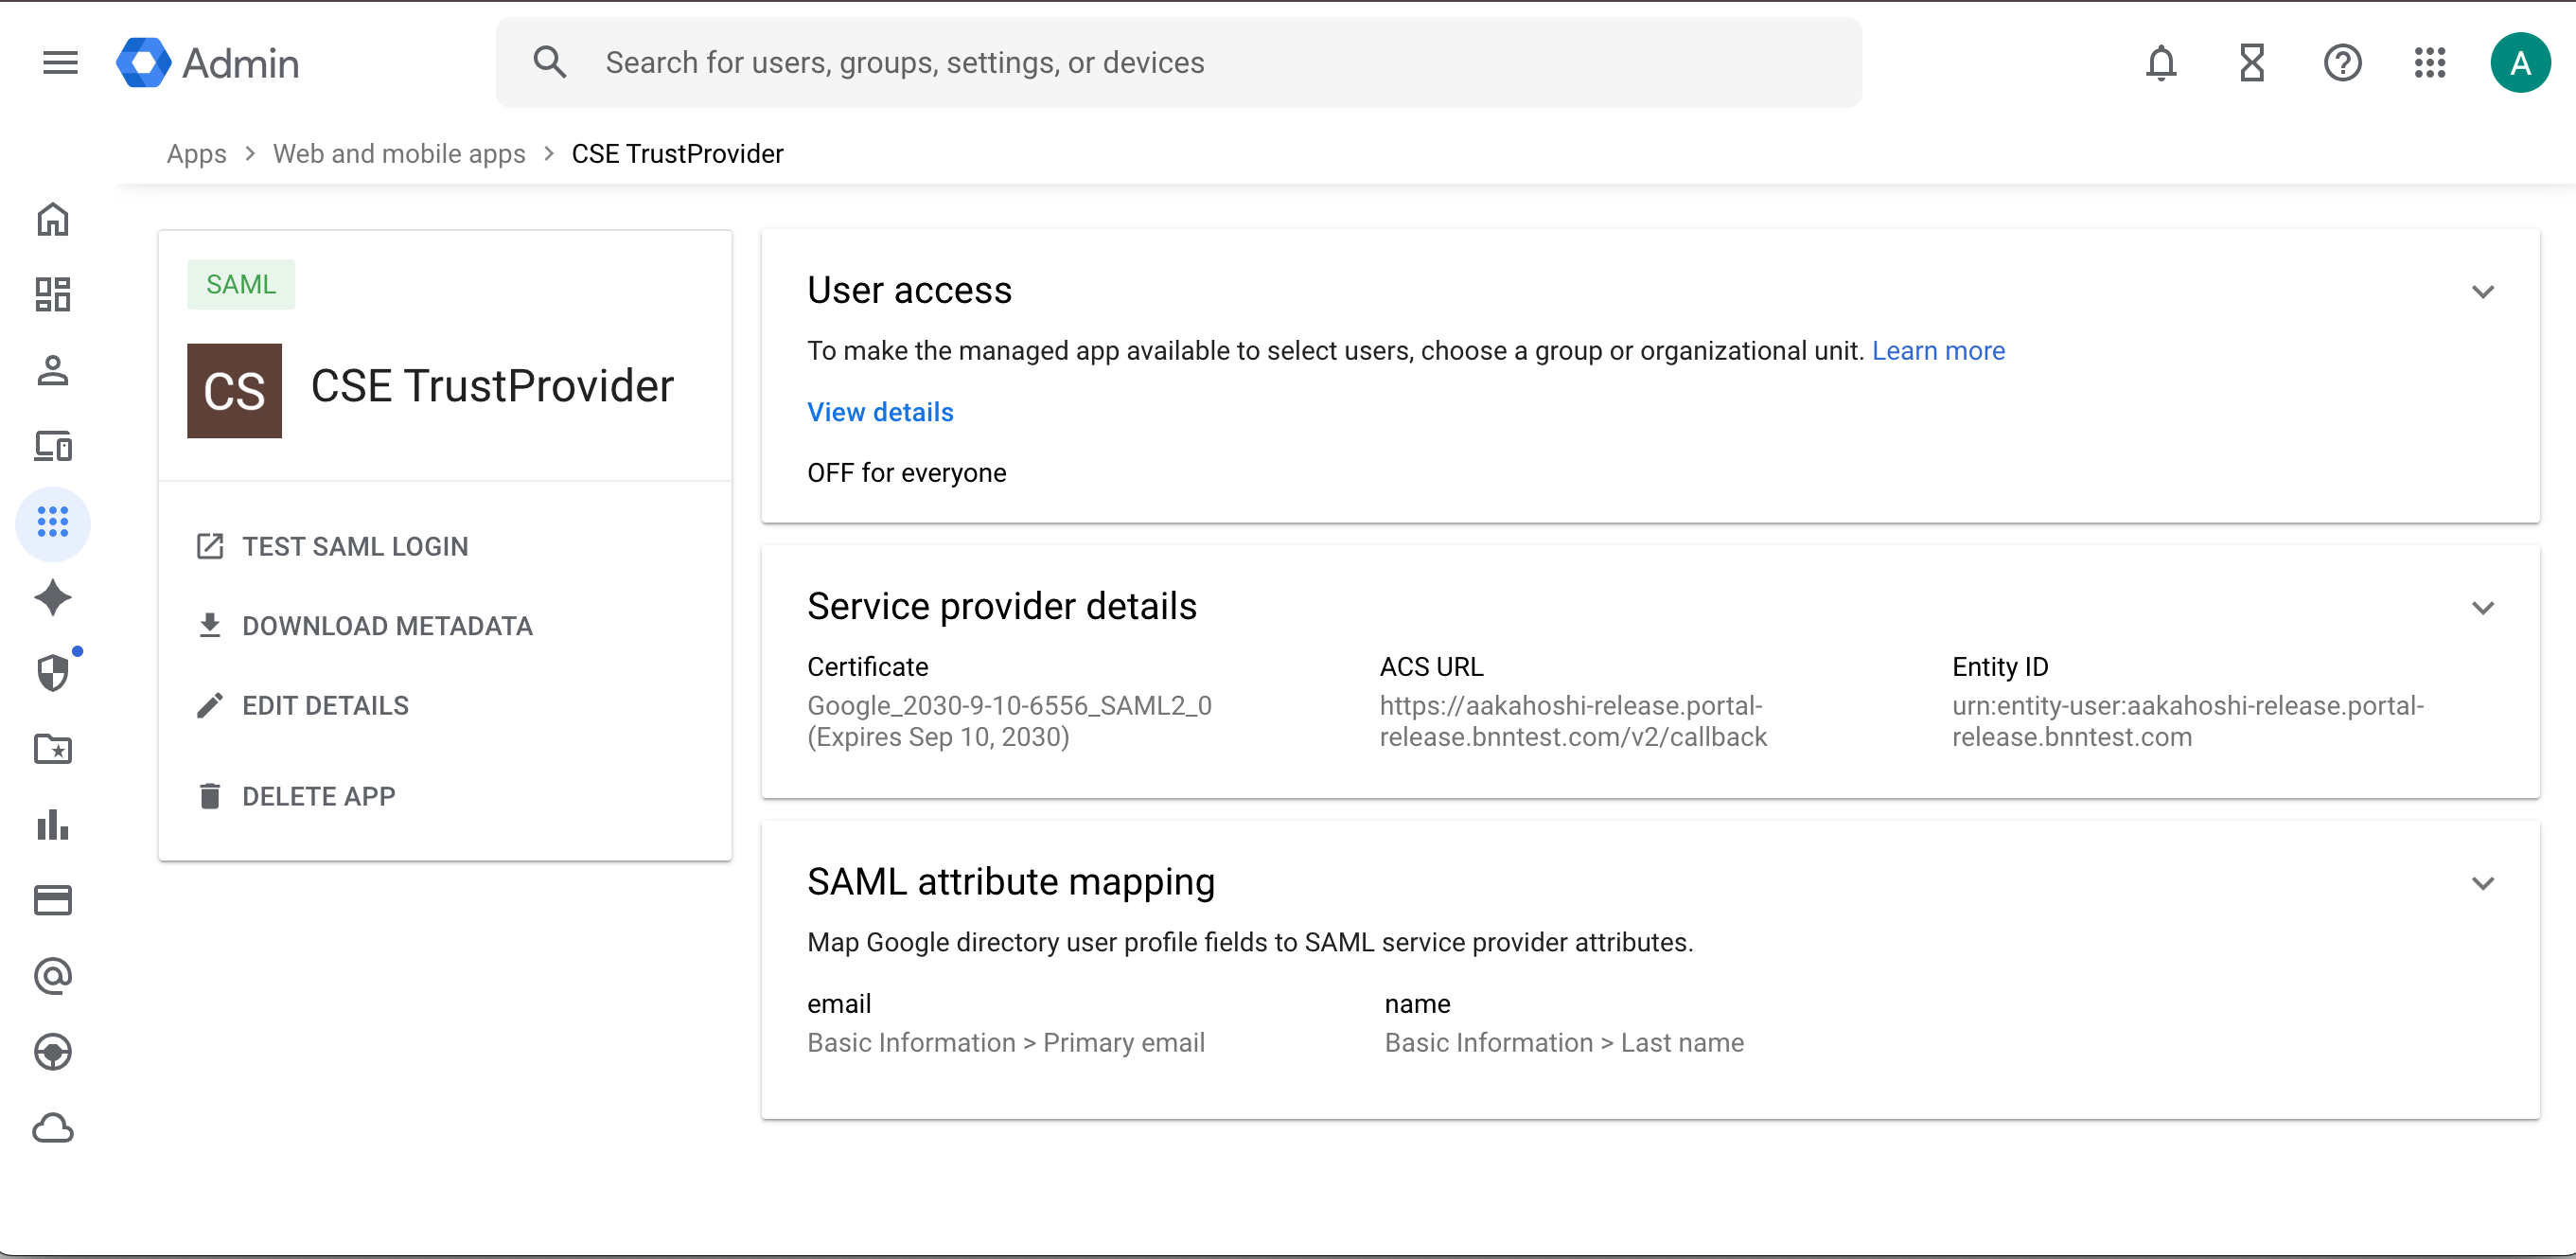Go to Apps breadcrumb
2576x1259 pixels.
point(196,154)
